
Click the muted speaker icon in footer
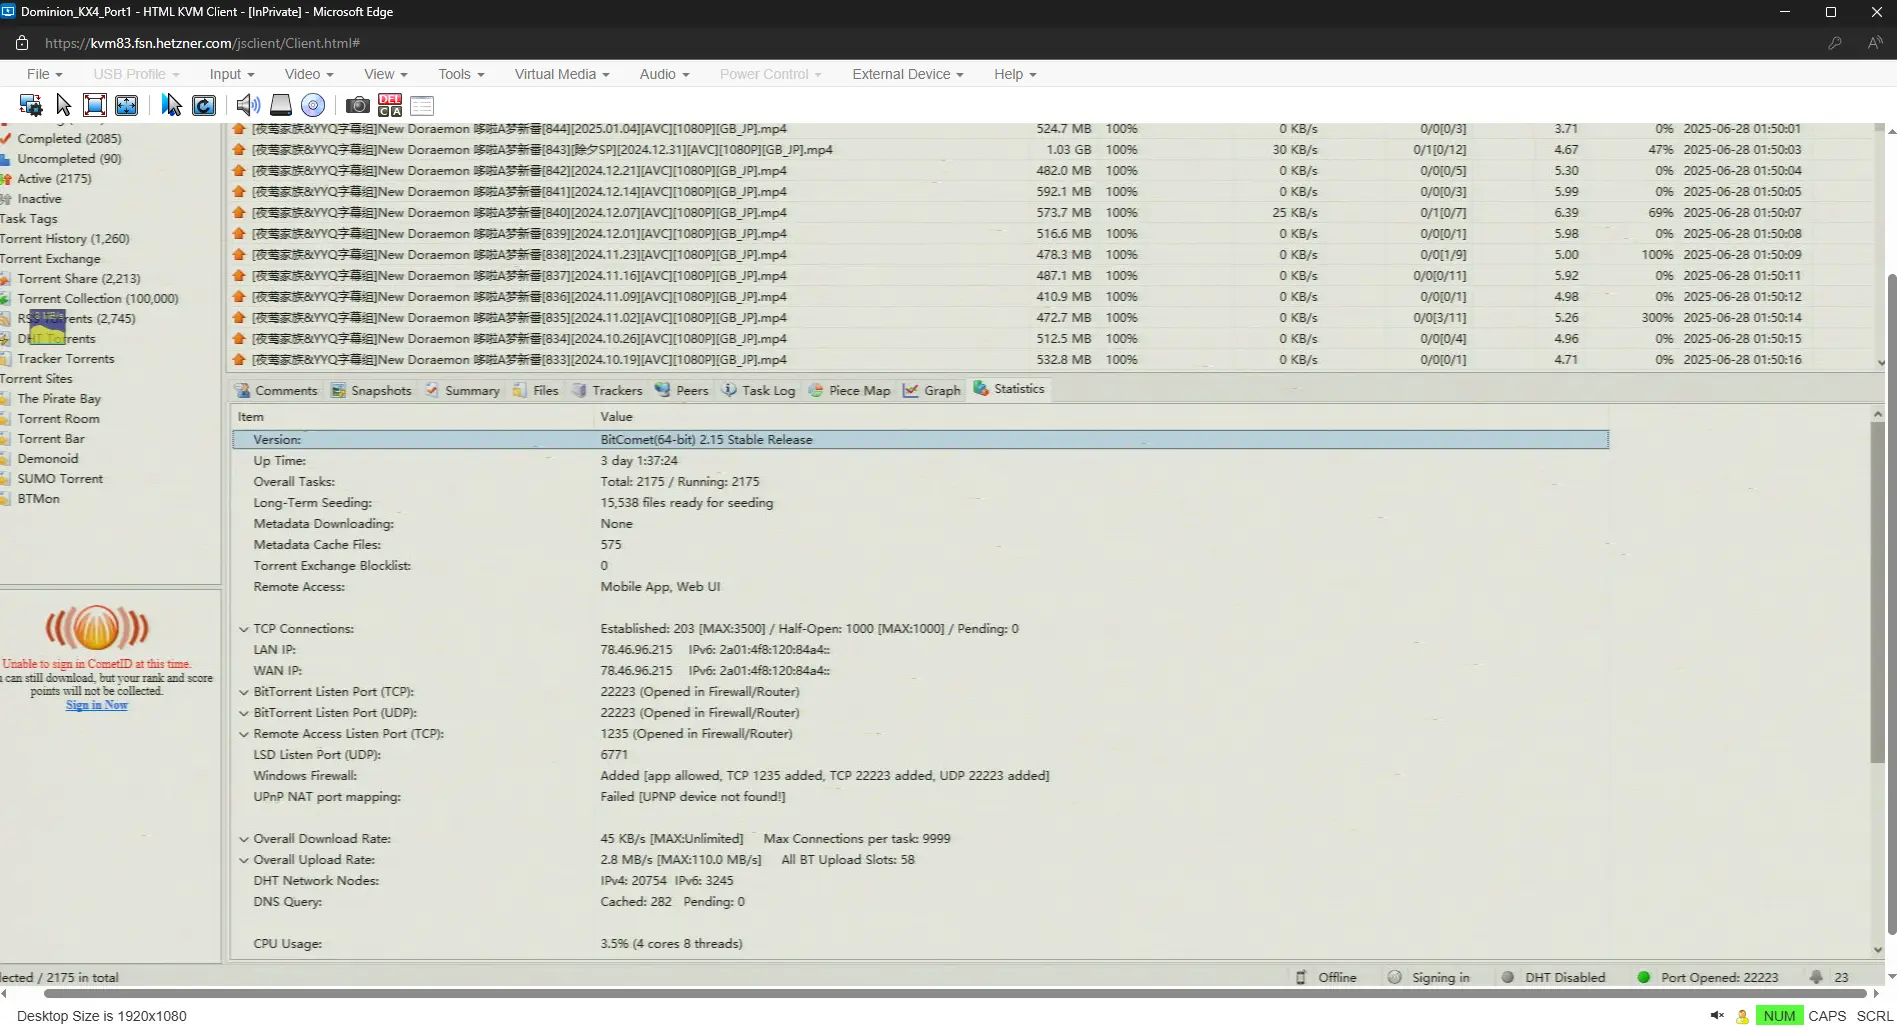tap(1717, 1015)
